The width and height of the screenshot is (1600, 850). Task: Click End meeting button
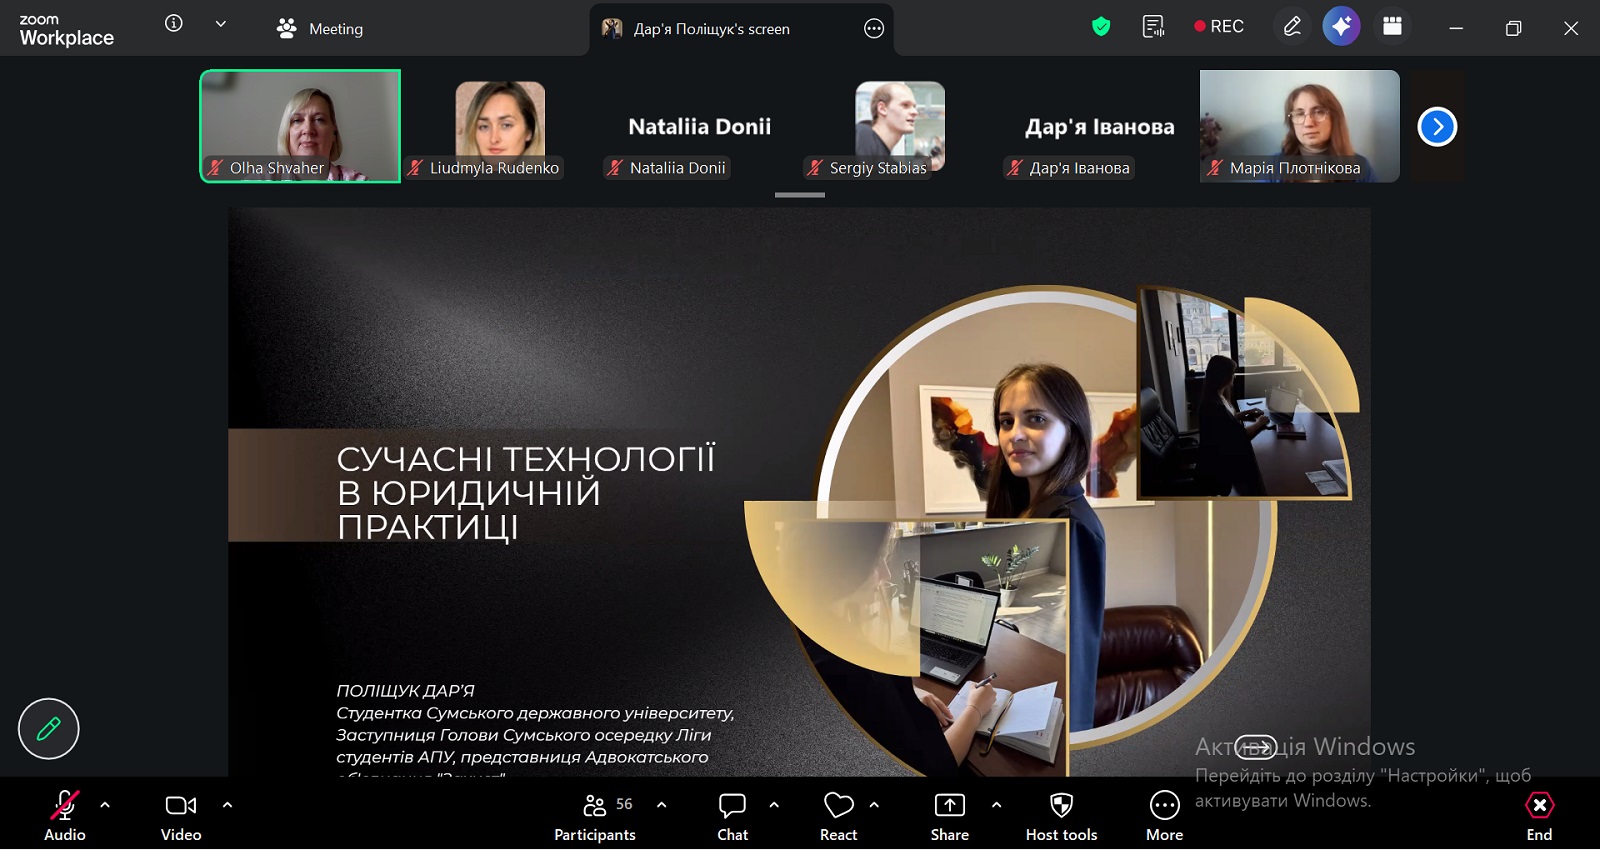point(1539,815)
